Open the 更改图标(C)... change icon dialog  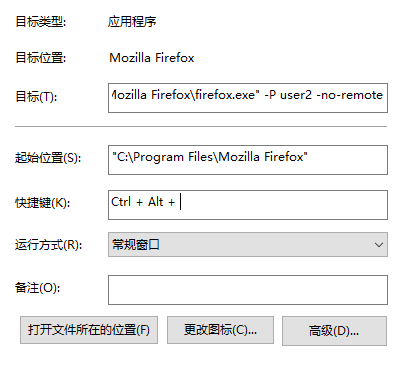click(220, 330)
